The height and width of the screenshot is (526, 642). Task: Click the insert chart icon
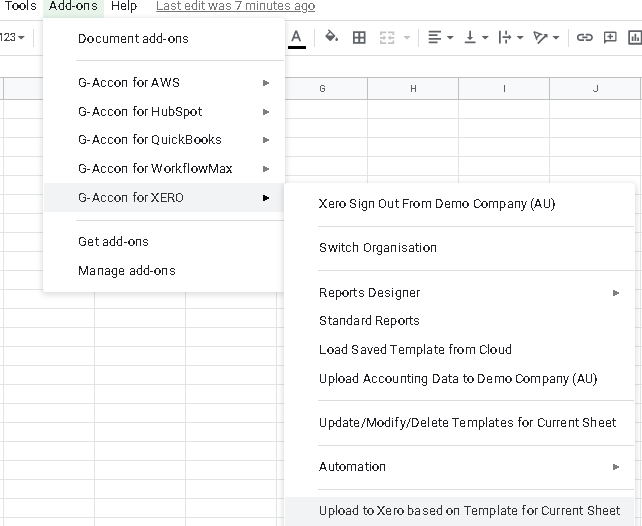(634, 37)
